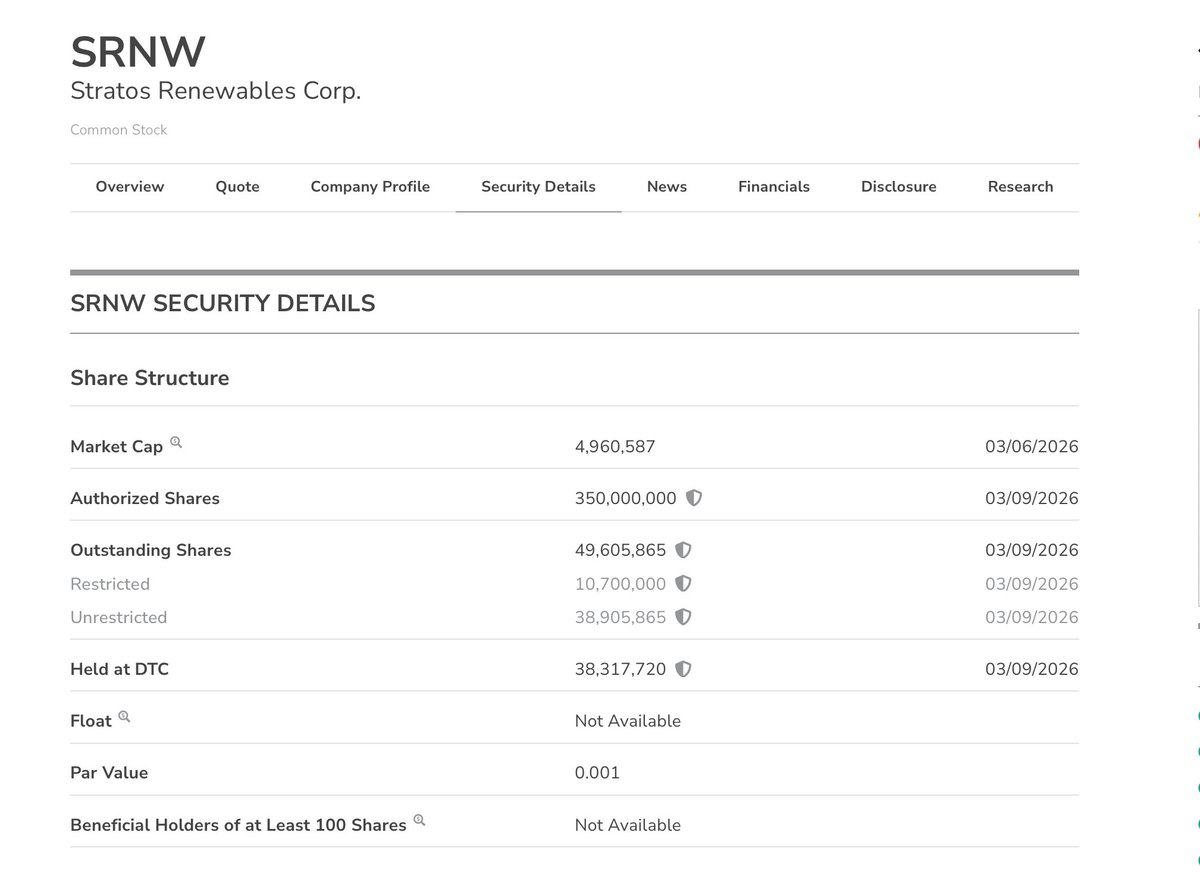Click the Unrestricted row label
The image size is (1200, 876).
click(x=119, y=617)
